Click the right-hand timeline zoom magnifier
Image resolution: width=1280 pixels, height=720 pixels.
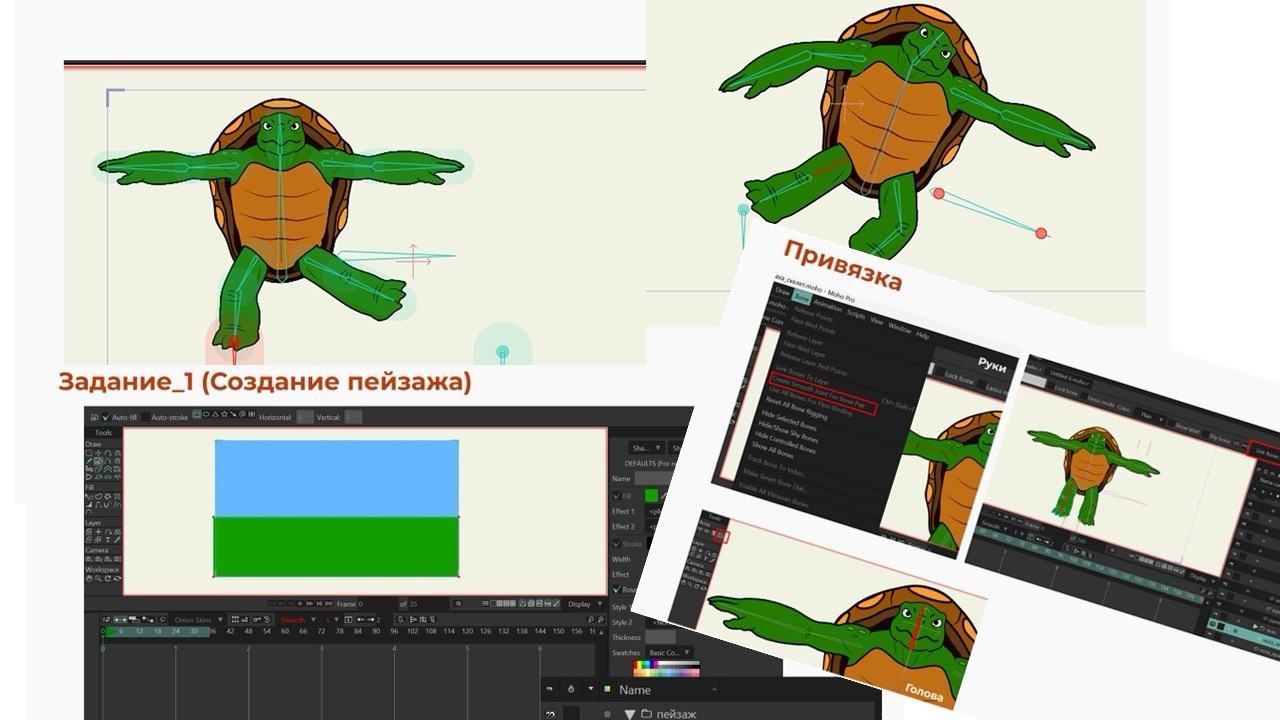pos(603,620)
